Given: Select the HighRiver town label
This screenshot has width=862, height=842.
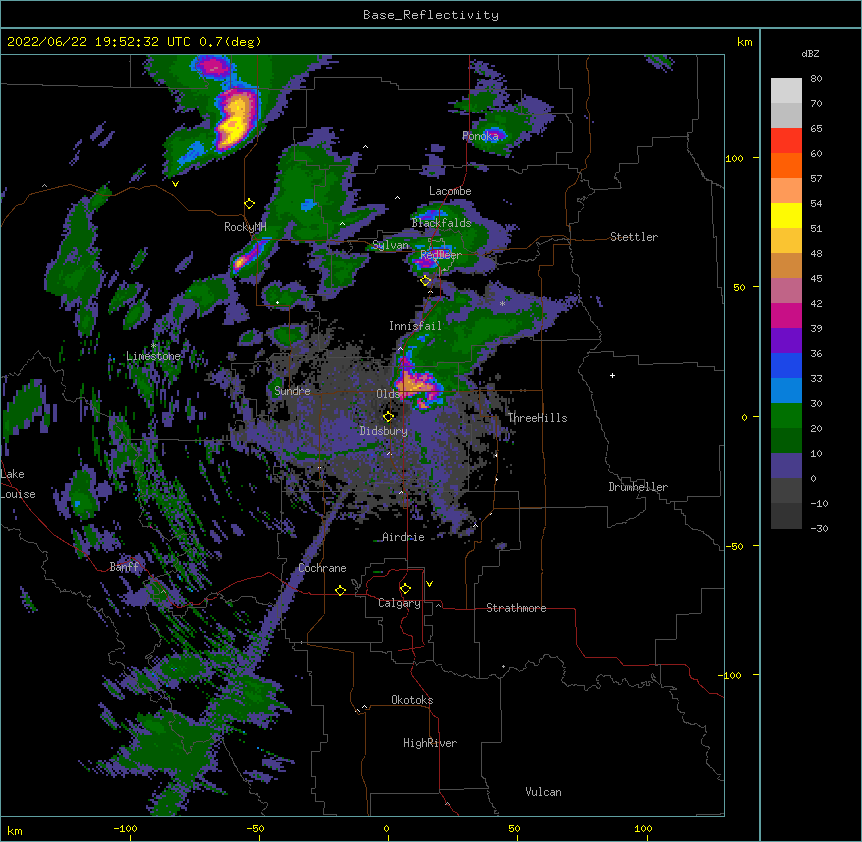Looking at the screenshot, I should pos(430,743).
